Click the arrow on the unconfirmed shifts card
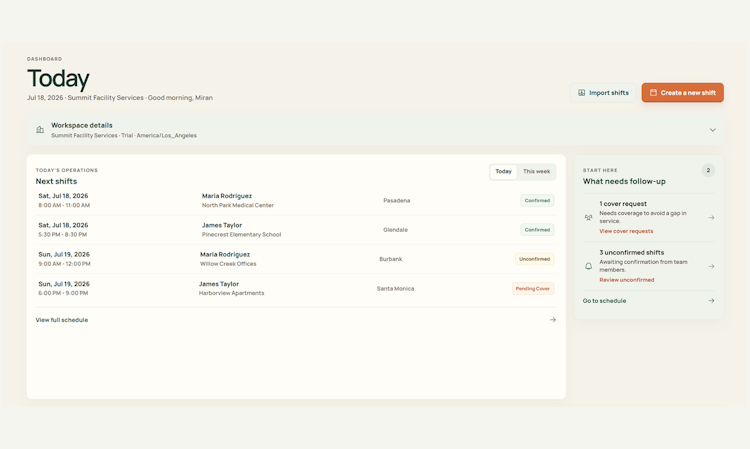This screenshot has width=750, height=449. click(711, 266)
